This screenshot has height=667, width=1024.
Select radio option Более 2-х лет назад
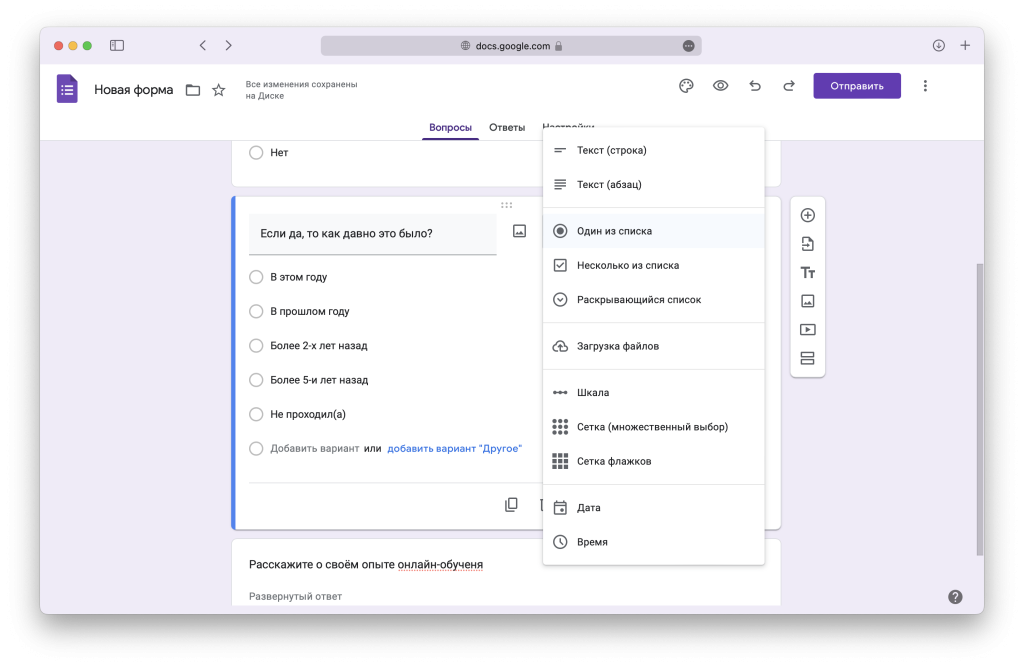pos(256,346)
